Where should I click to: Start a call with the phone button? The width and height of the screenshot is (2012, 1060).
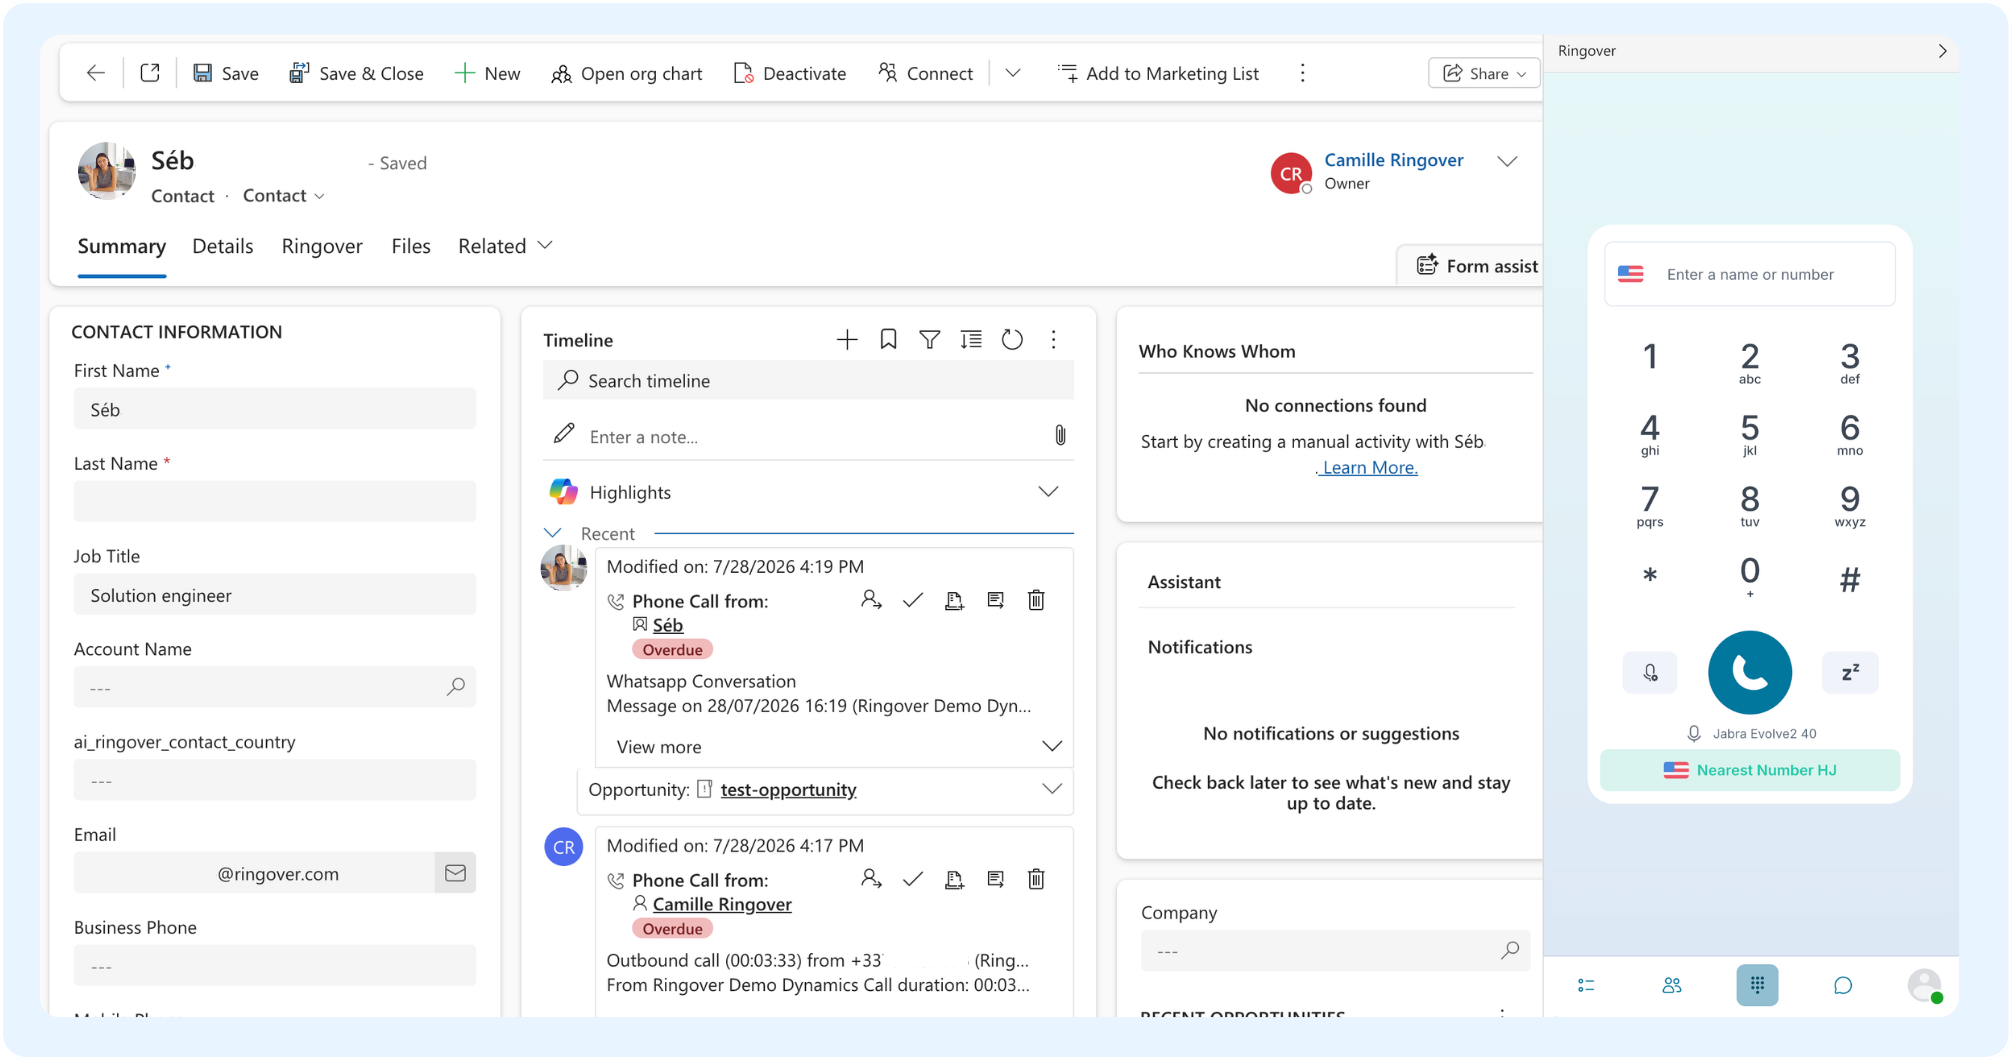[1750, 672]
